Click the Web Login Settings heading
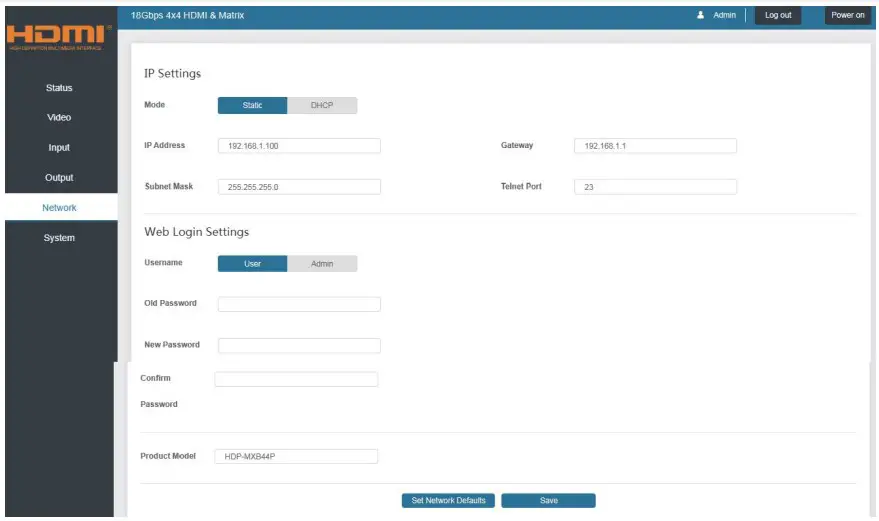The image size is (879, 521). 197,232
